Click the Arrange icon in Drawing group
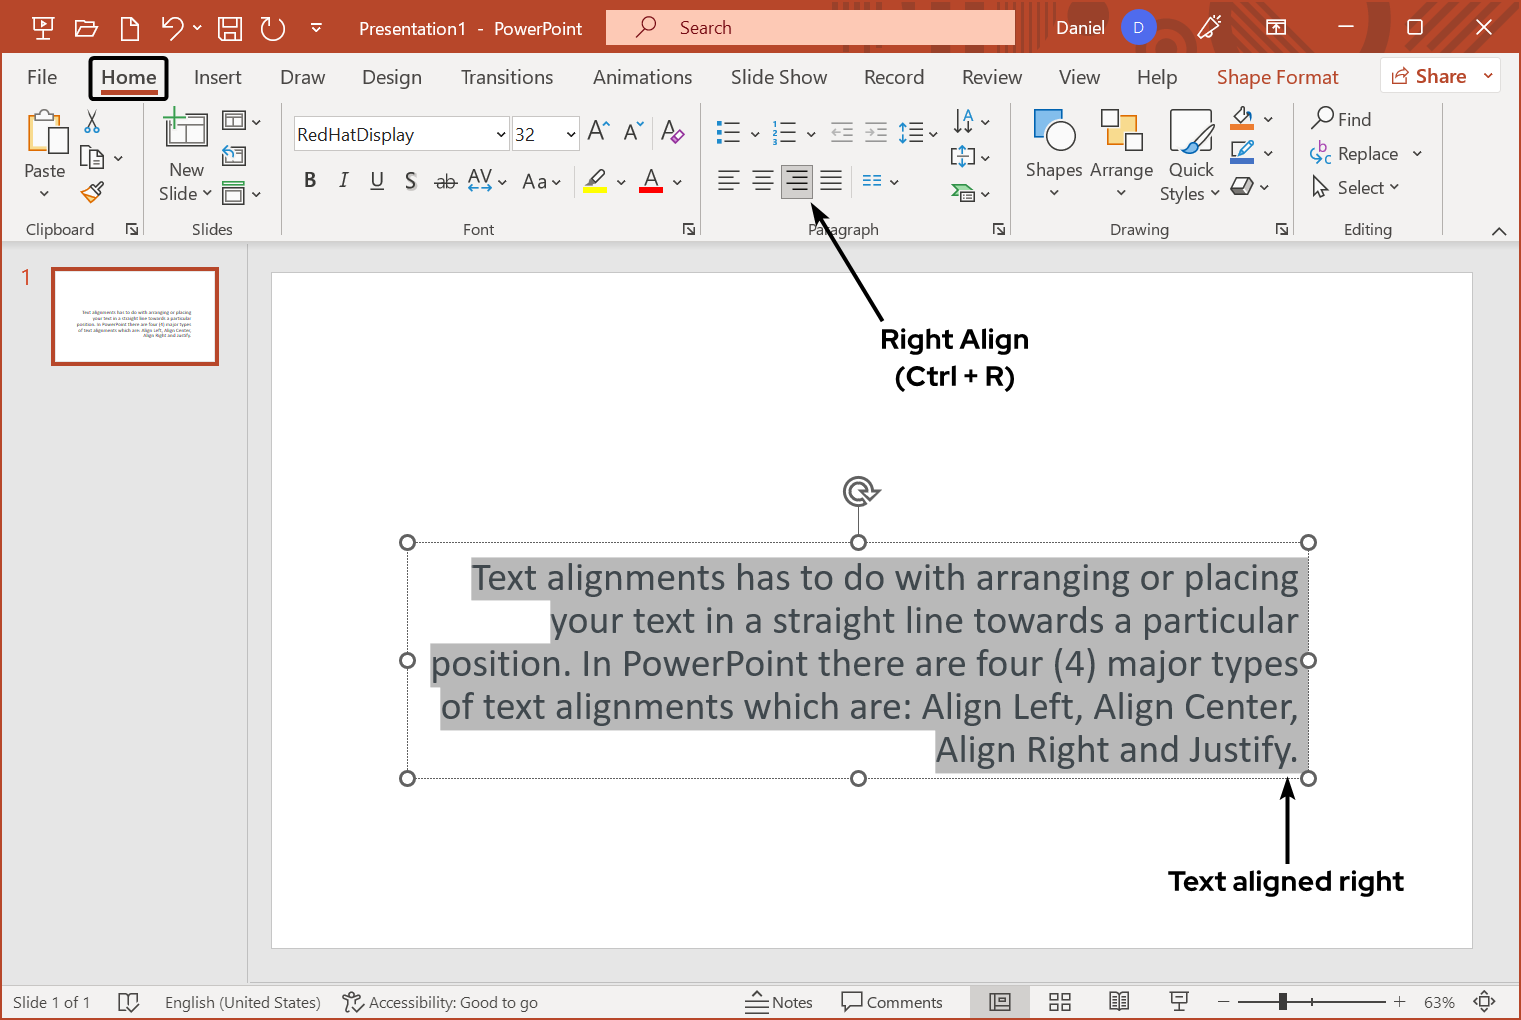This screenshot has width=1521, height=1020. coord(1121,153)
